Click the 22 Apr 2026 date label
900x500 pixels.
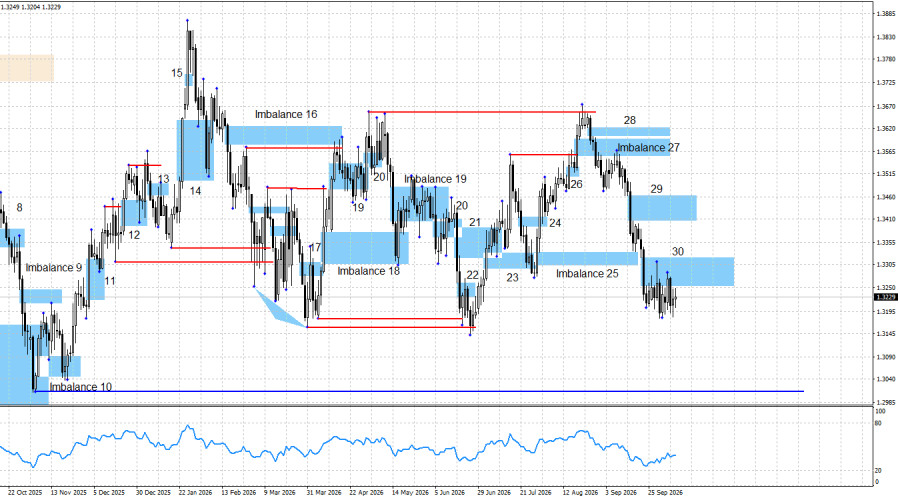click(366, 493)
